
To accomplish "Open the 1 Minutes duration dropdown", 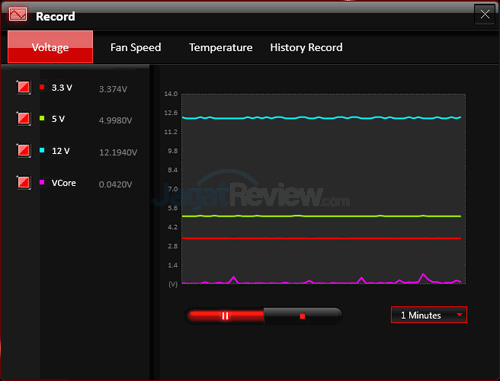I will point(429,315).
